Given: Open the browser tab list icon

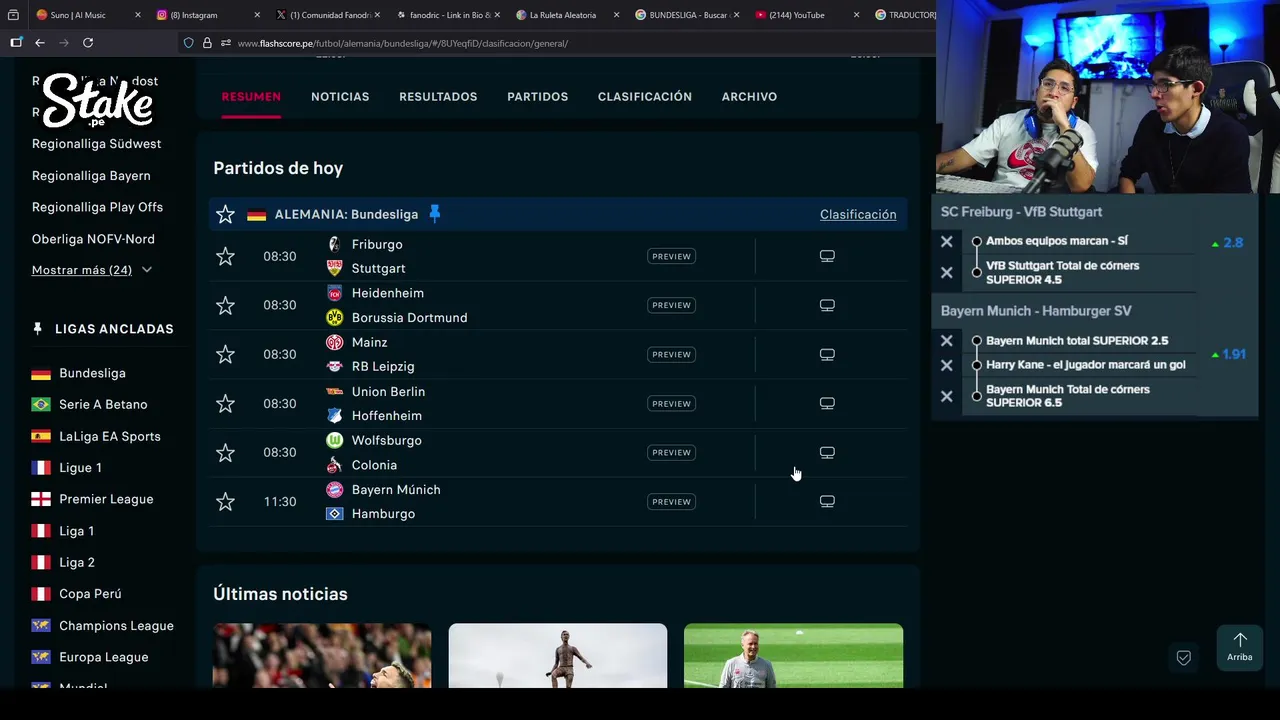Looking at the screenshot, I should (x=13, y=15).
